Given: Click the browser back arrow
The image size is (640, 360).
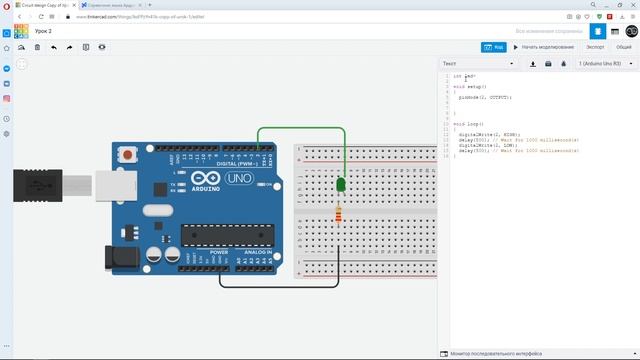Looking at the screenshot, I should click(19, 17).
